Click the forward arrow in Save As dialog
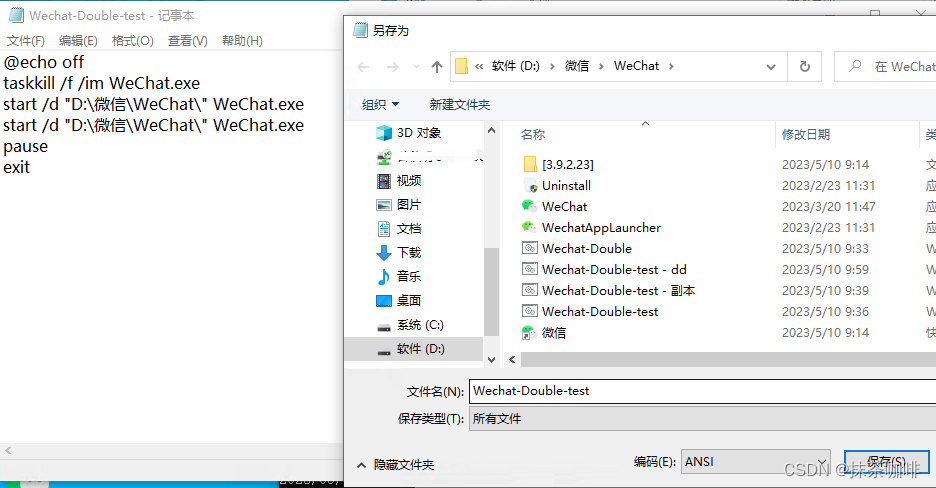Screen dimensions: 936x488 [392, 67]
